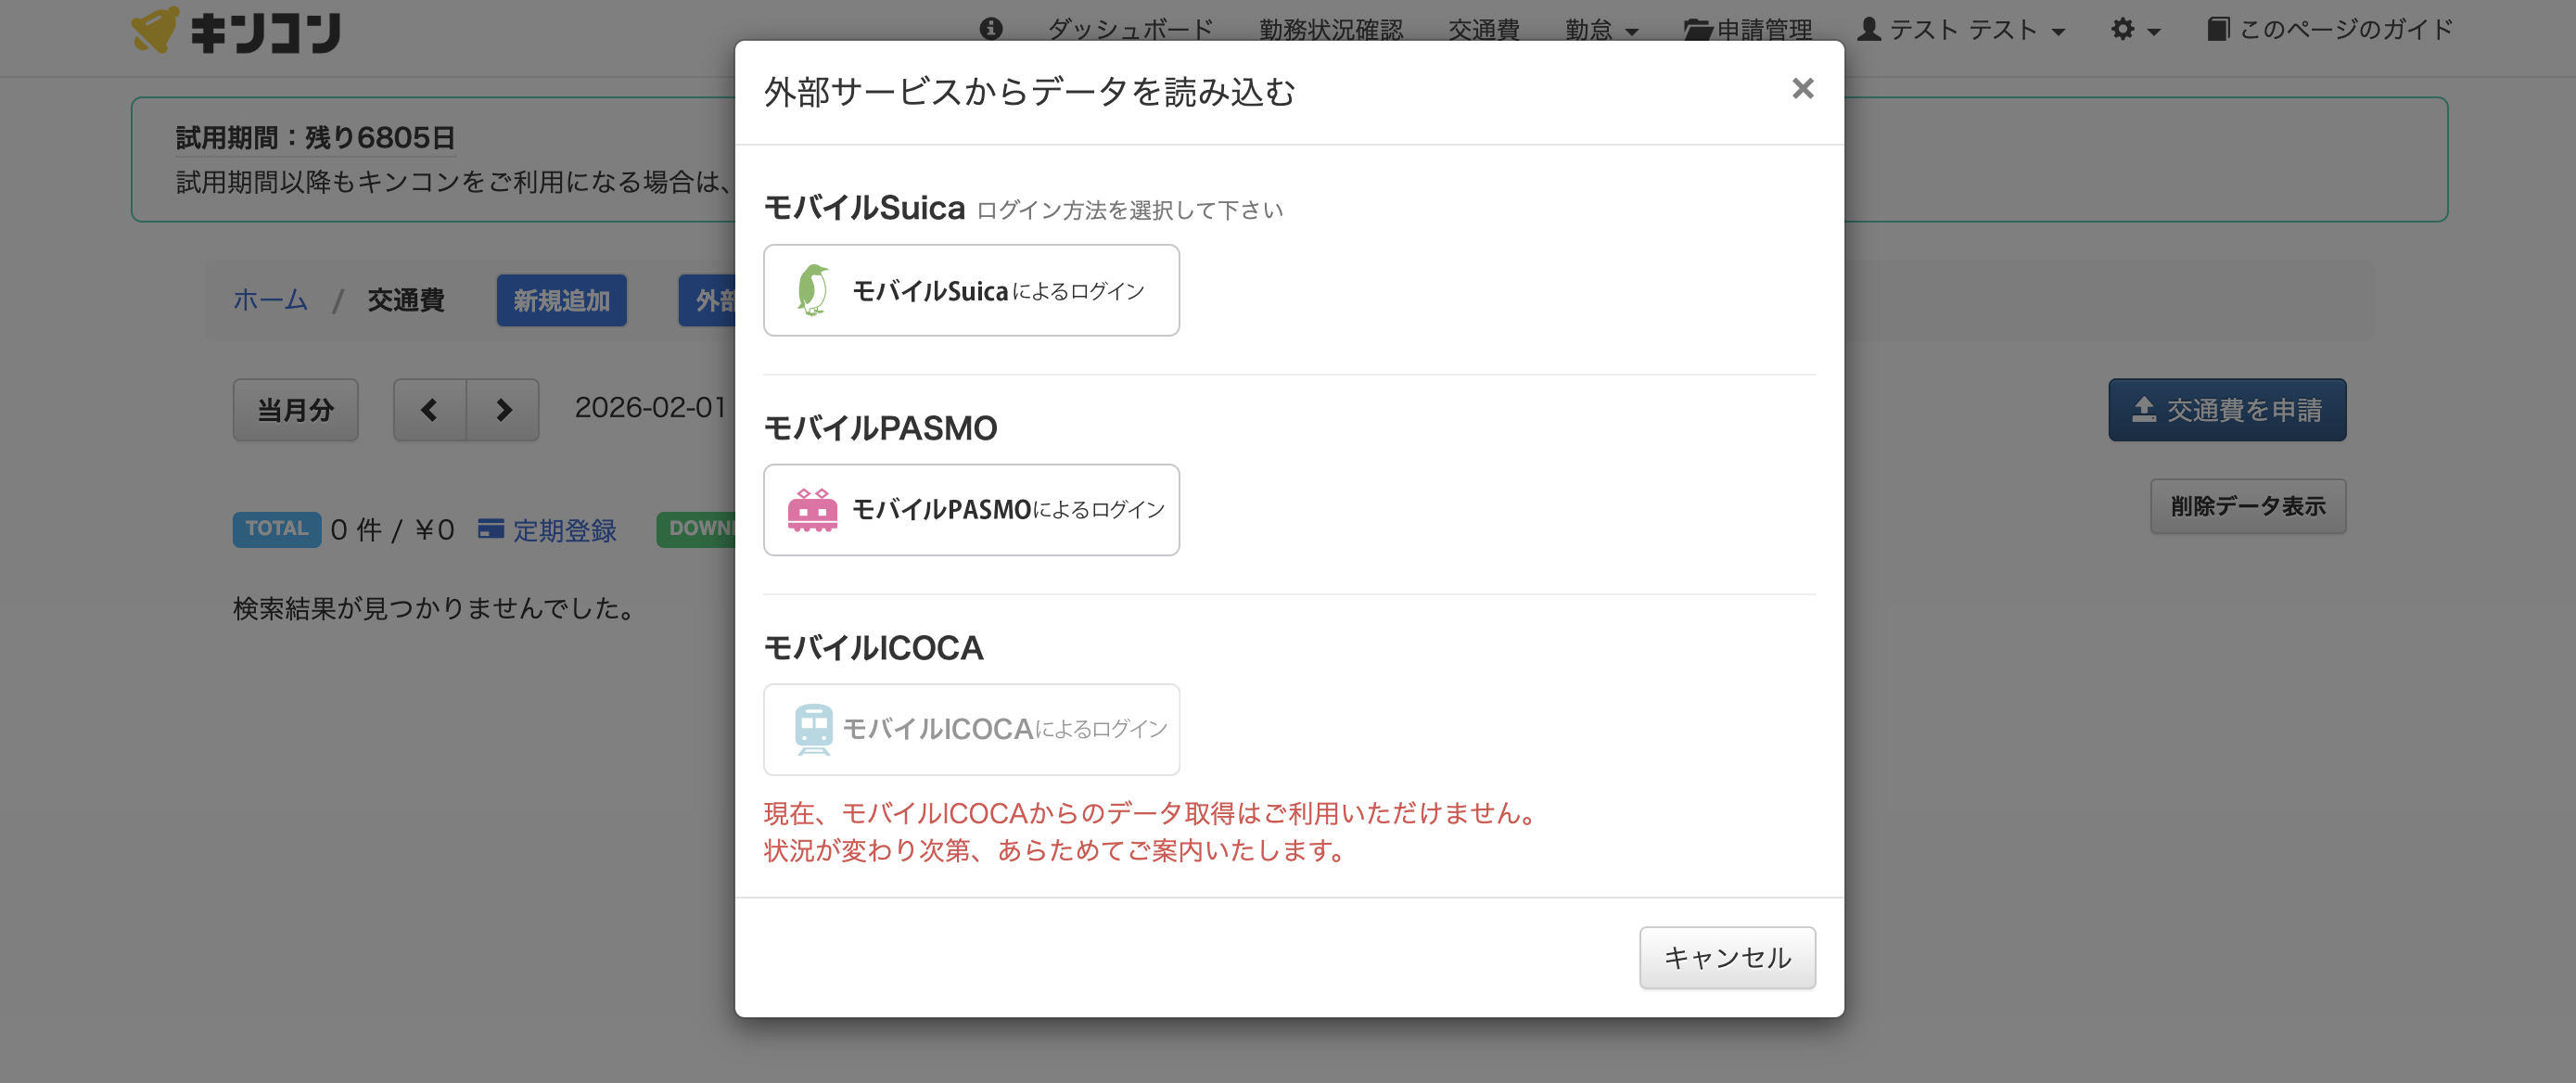Open the settings gear dropdown
Screen dimensions: 2576x1083
tap(2135, 29)
